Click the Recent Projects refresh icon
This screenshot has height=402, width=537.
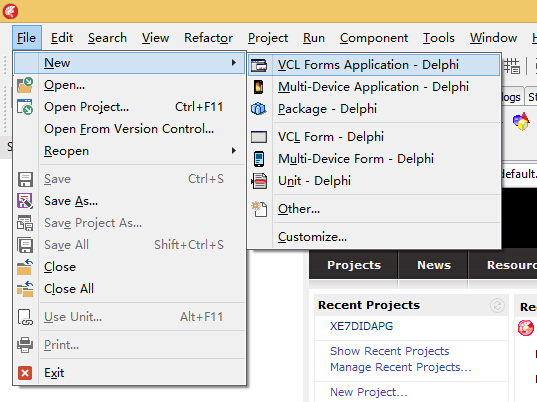click(497, 305)
